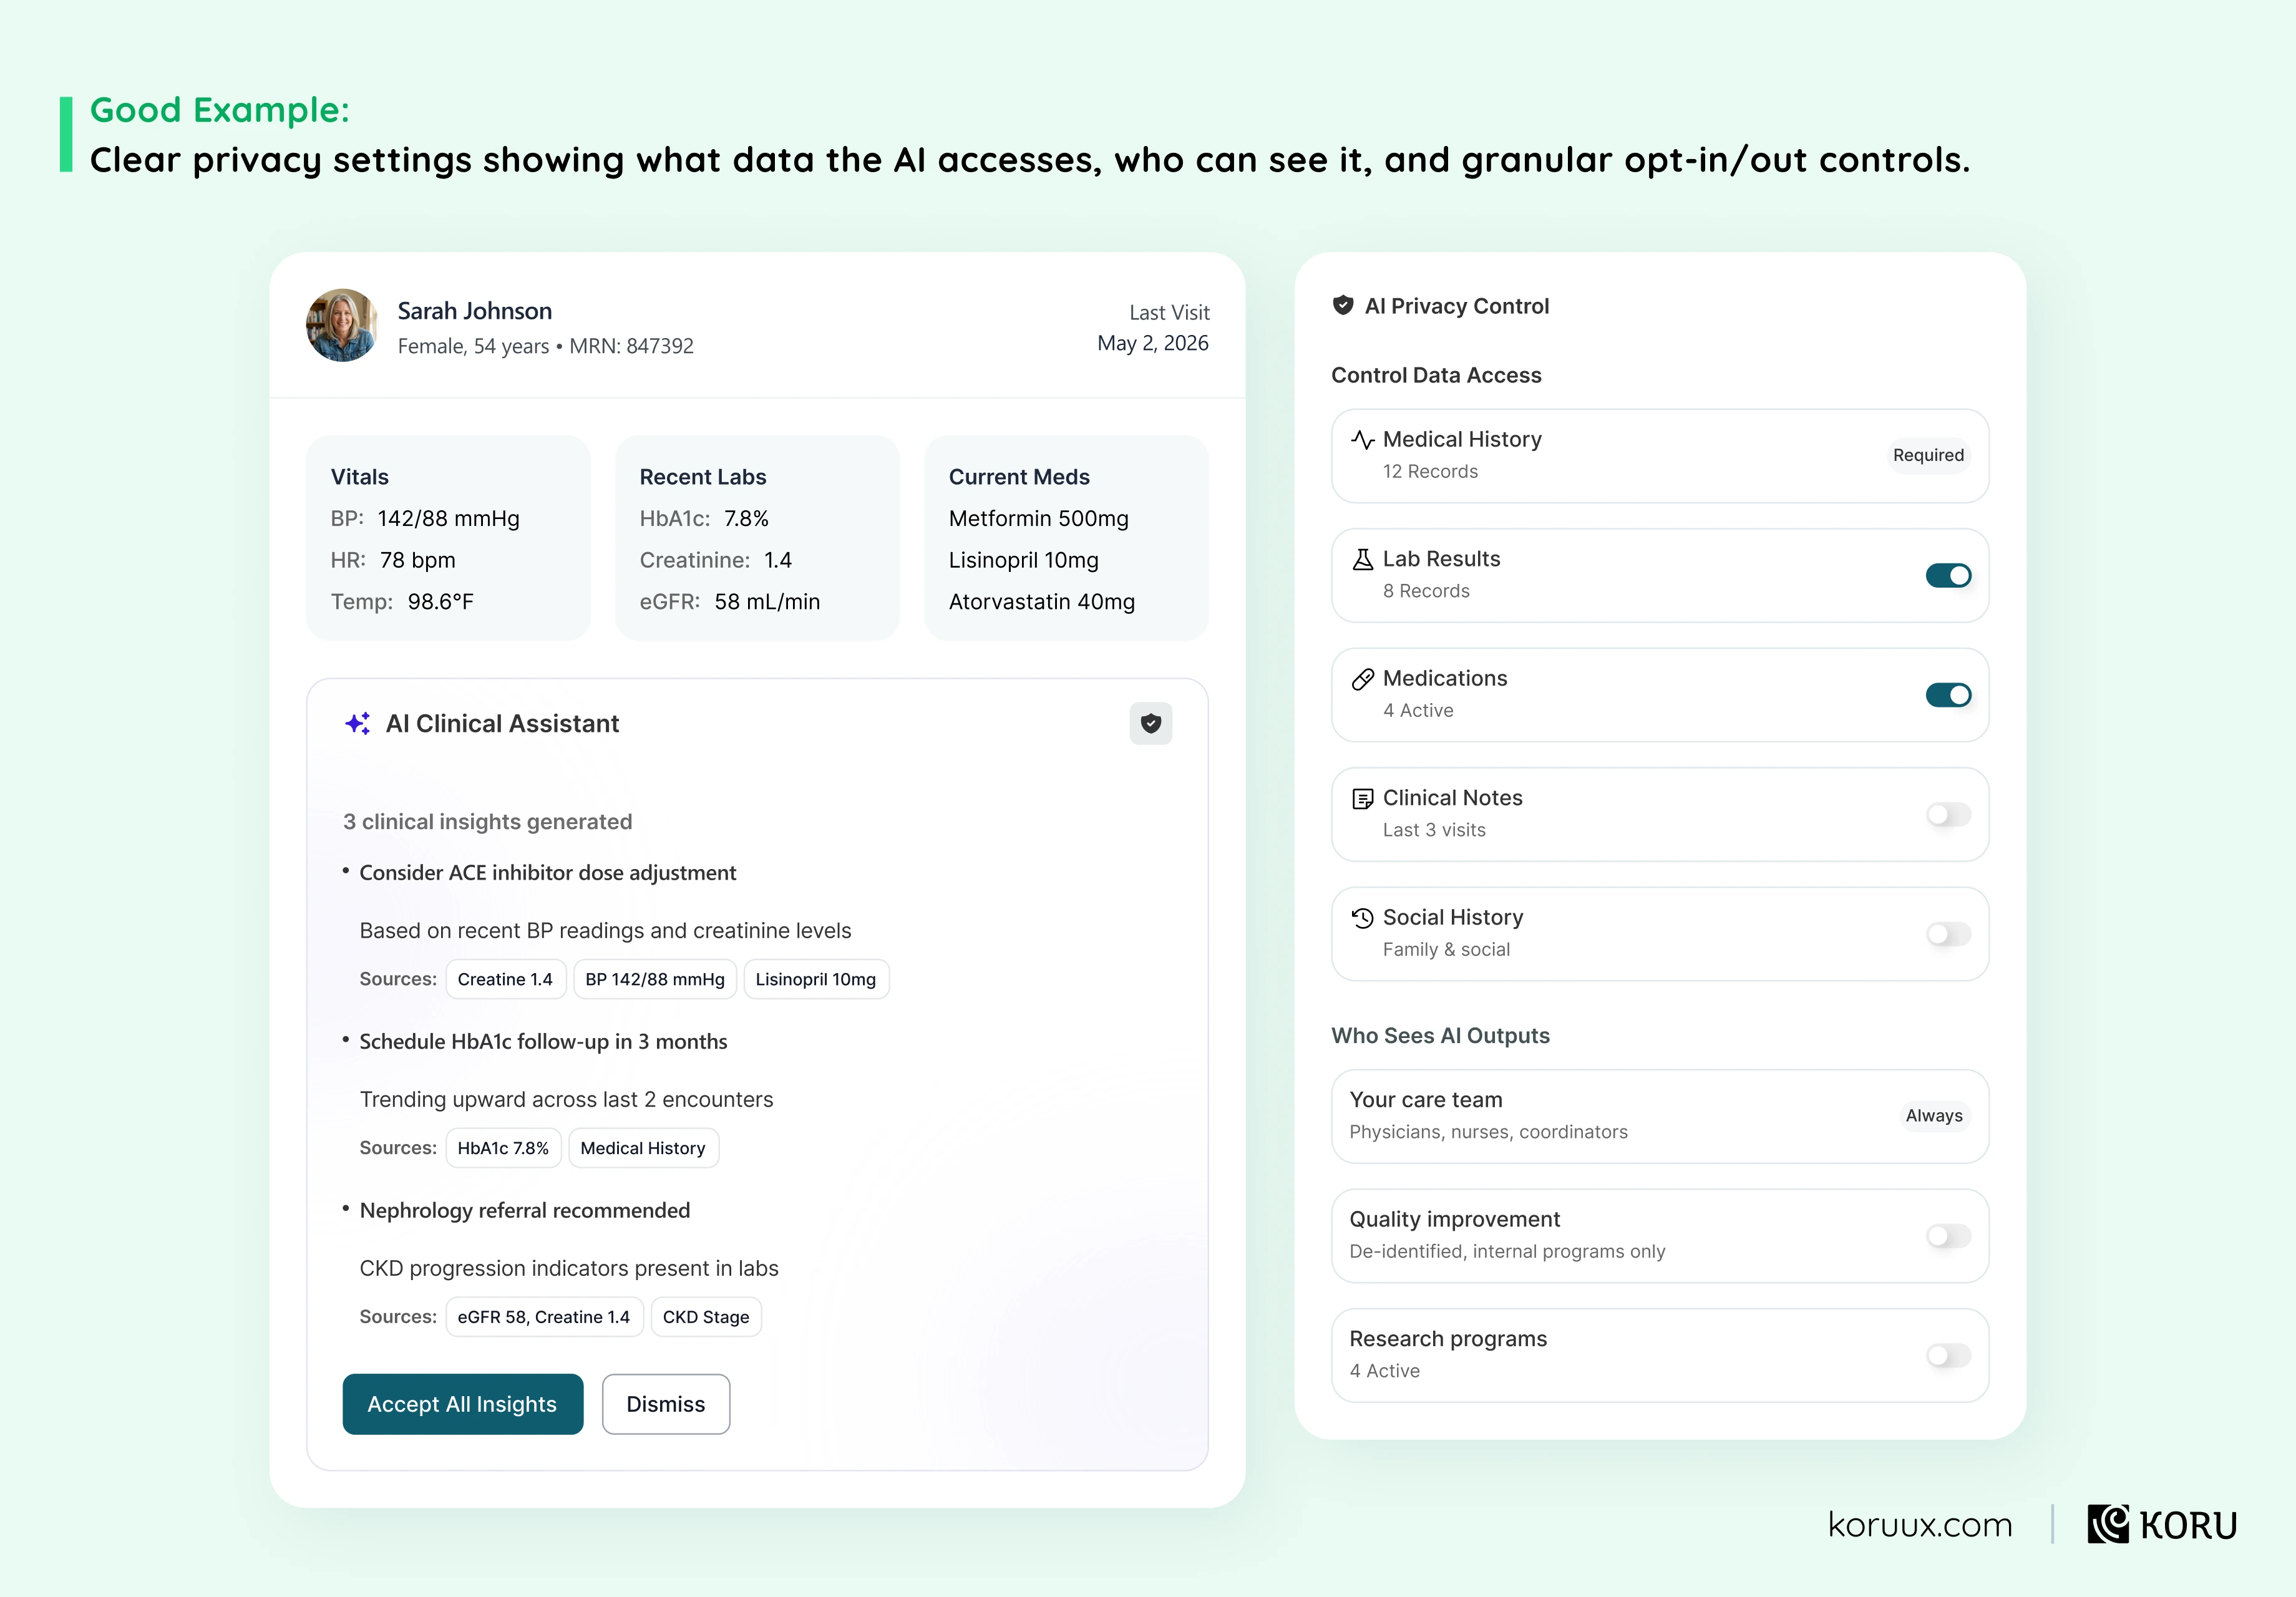2296x1597 pixels.
Task: Click Lisinopril 10mg in Current Meds
Action: 1024,560
